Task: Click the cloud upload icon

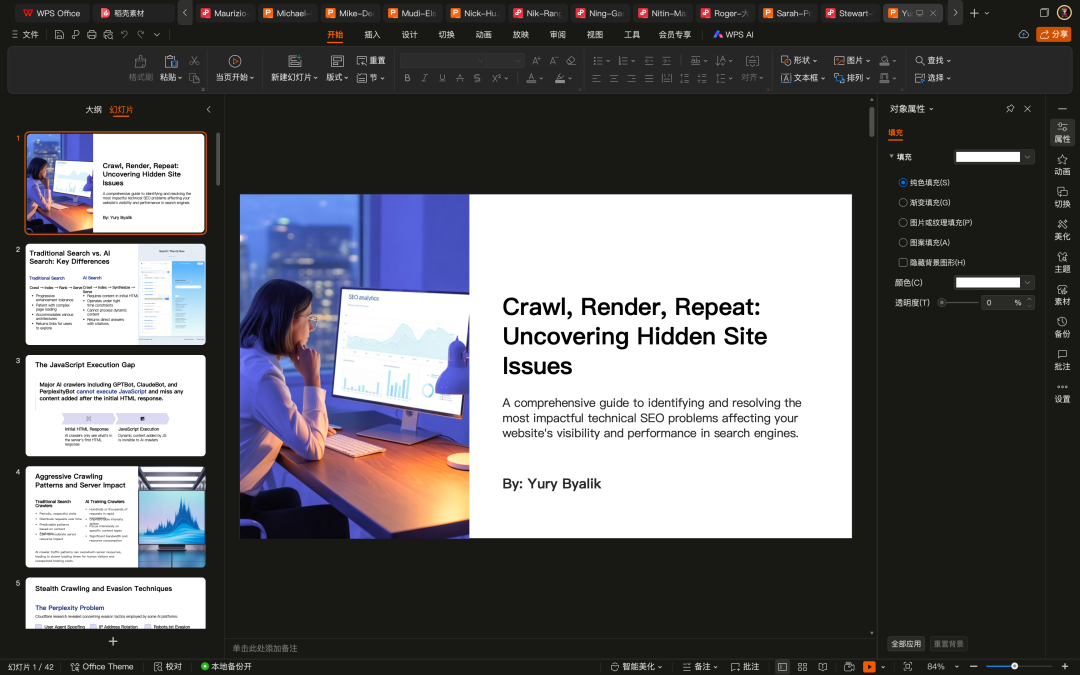Action: (x=1024, y=34)
